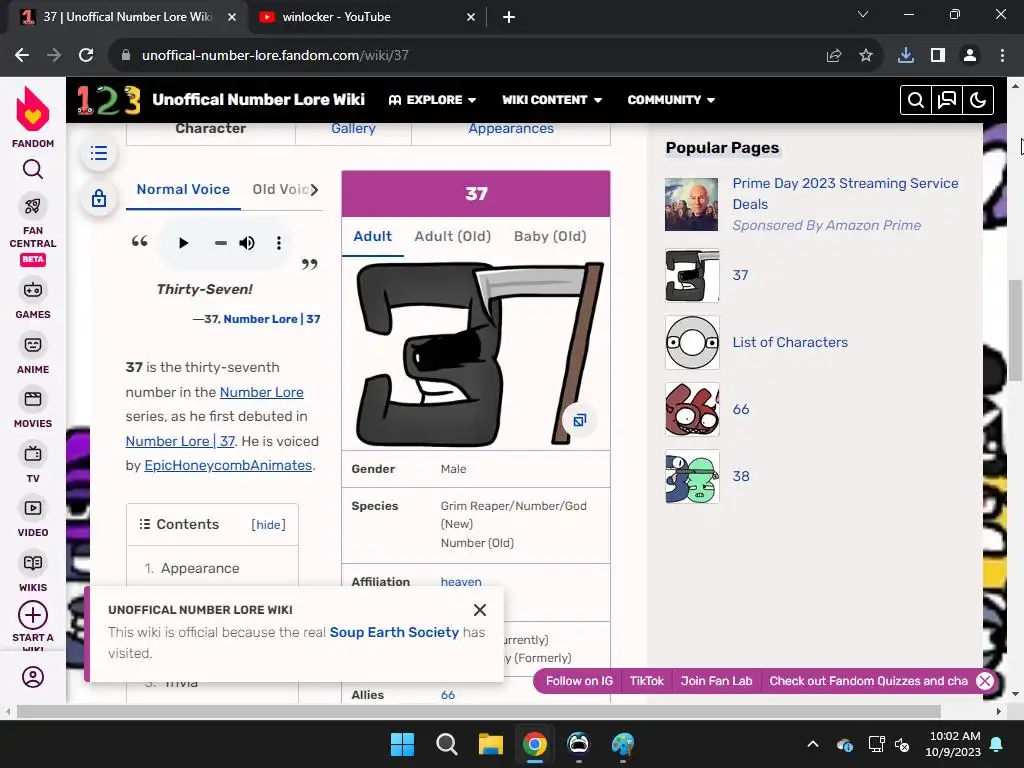The height and width of the screenshot is (768, 1024).
Task: Open Number Lore | 37 quote source link
Action: (x=272, y=319)
